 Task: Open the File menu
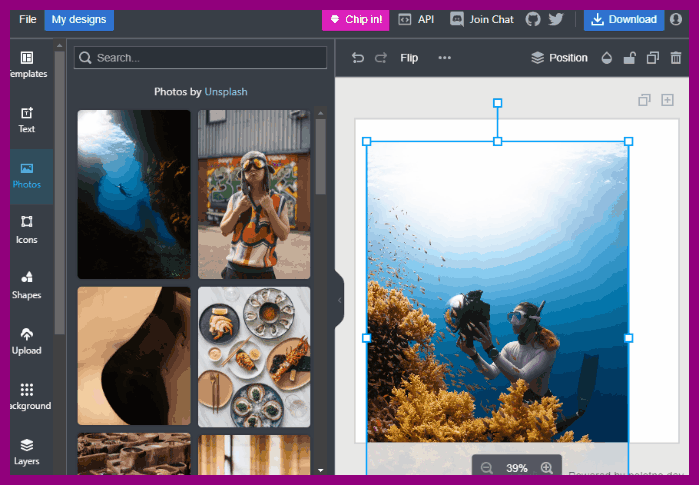pyautogui.click(x=27, y=20)
